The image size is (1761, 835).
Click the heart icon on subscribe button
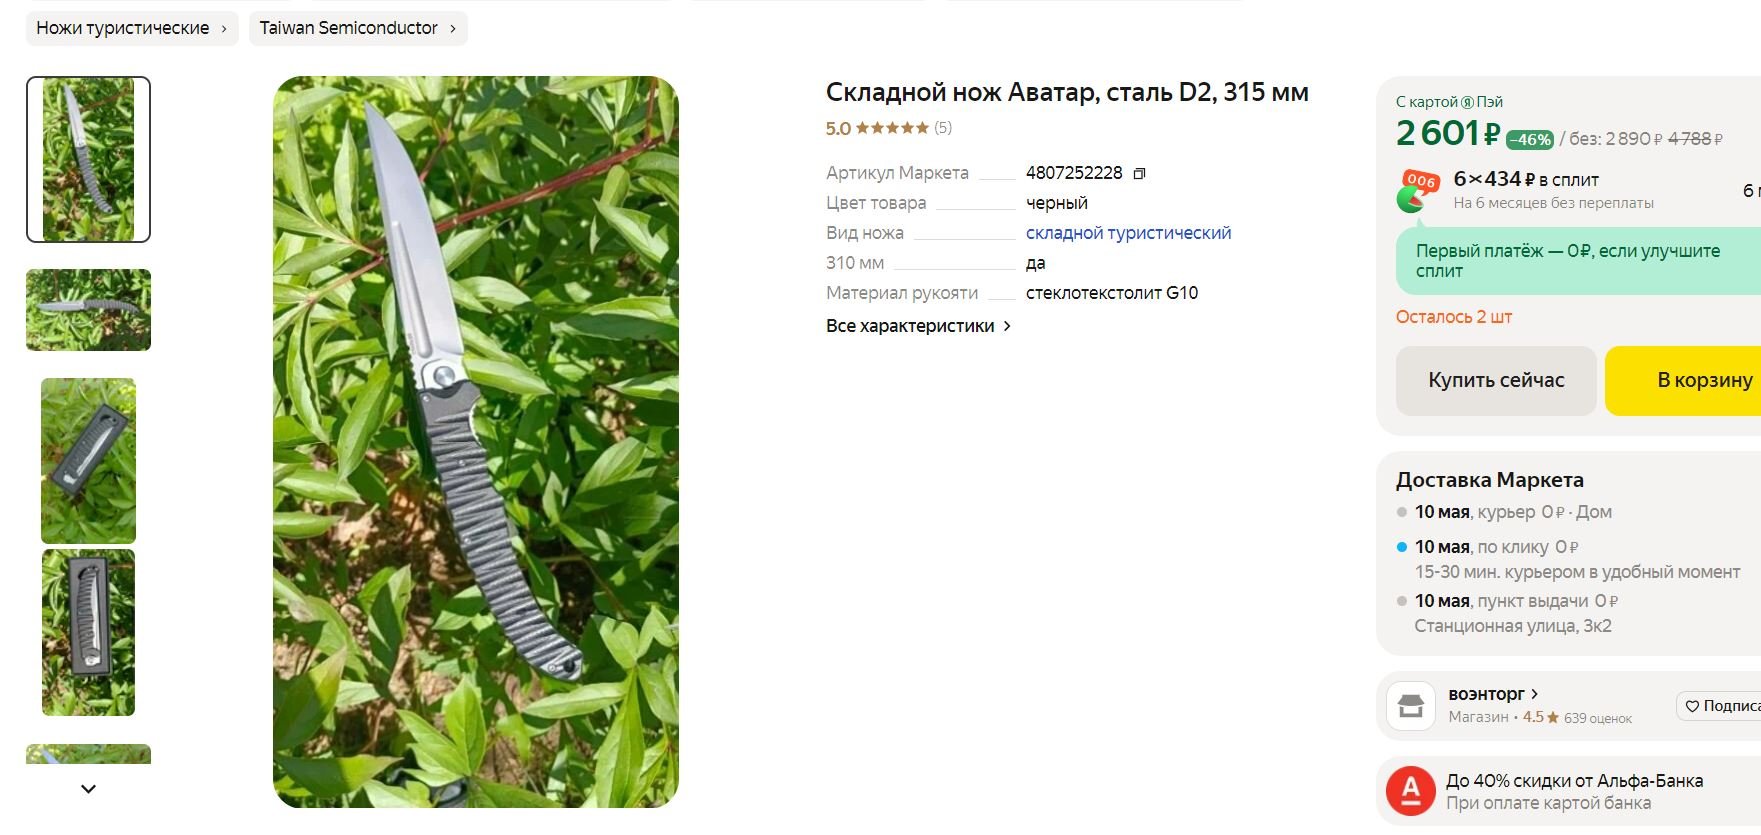click(x=1692, y=706)
